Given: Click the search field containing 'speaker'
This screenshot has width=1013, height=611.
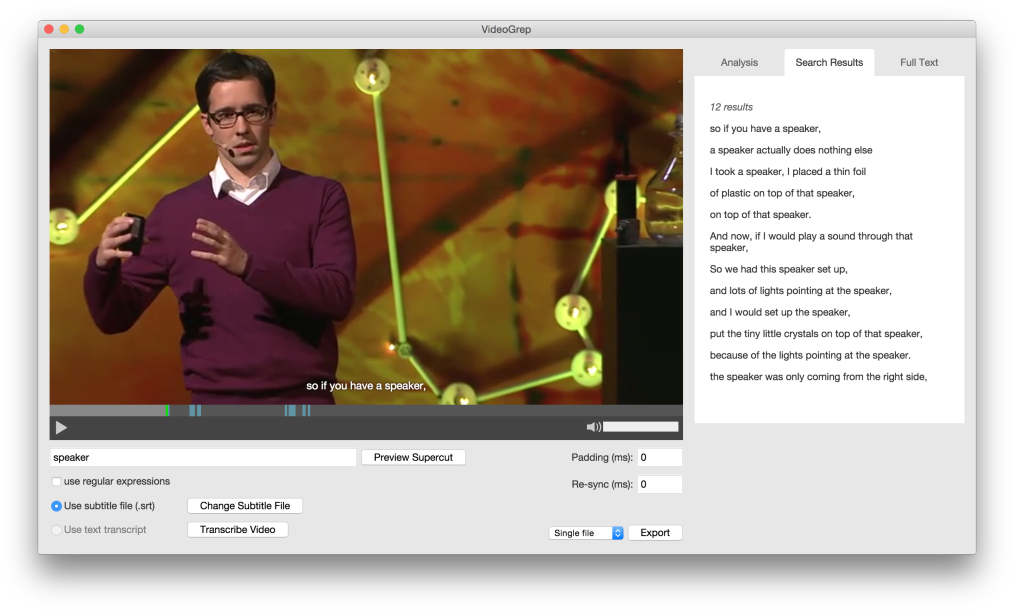Looking at the screenshot, I should (203, 457).
